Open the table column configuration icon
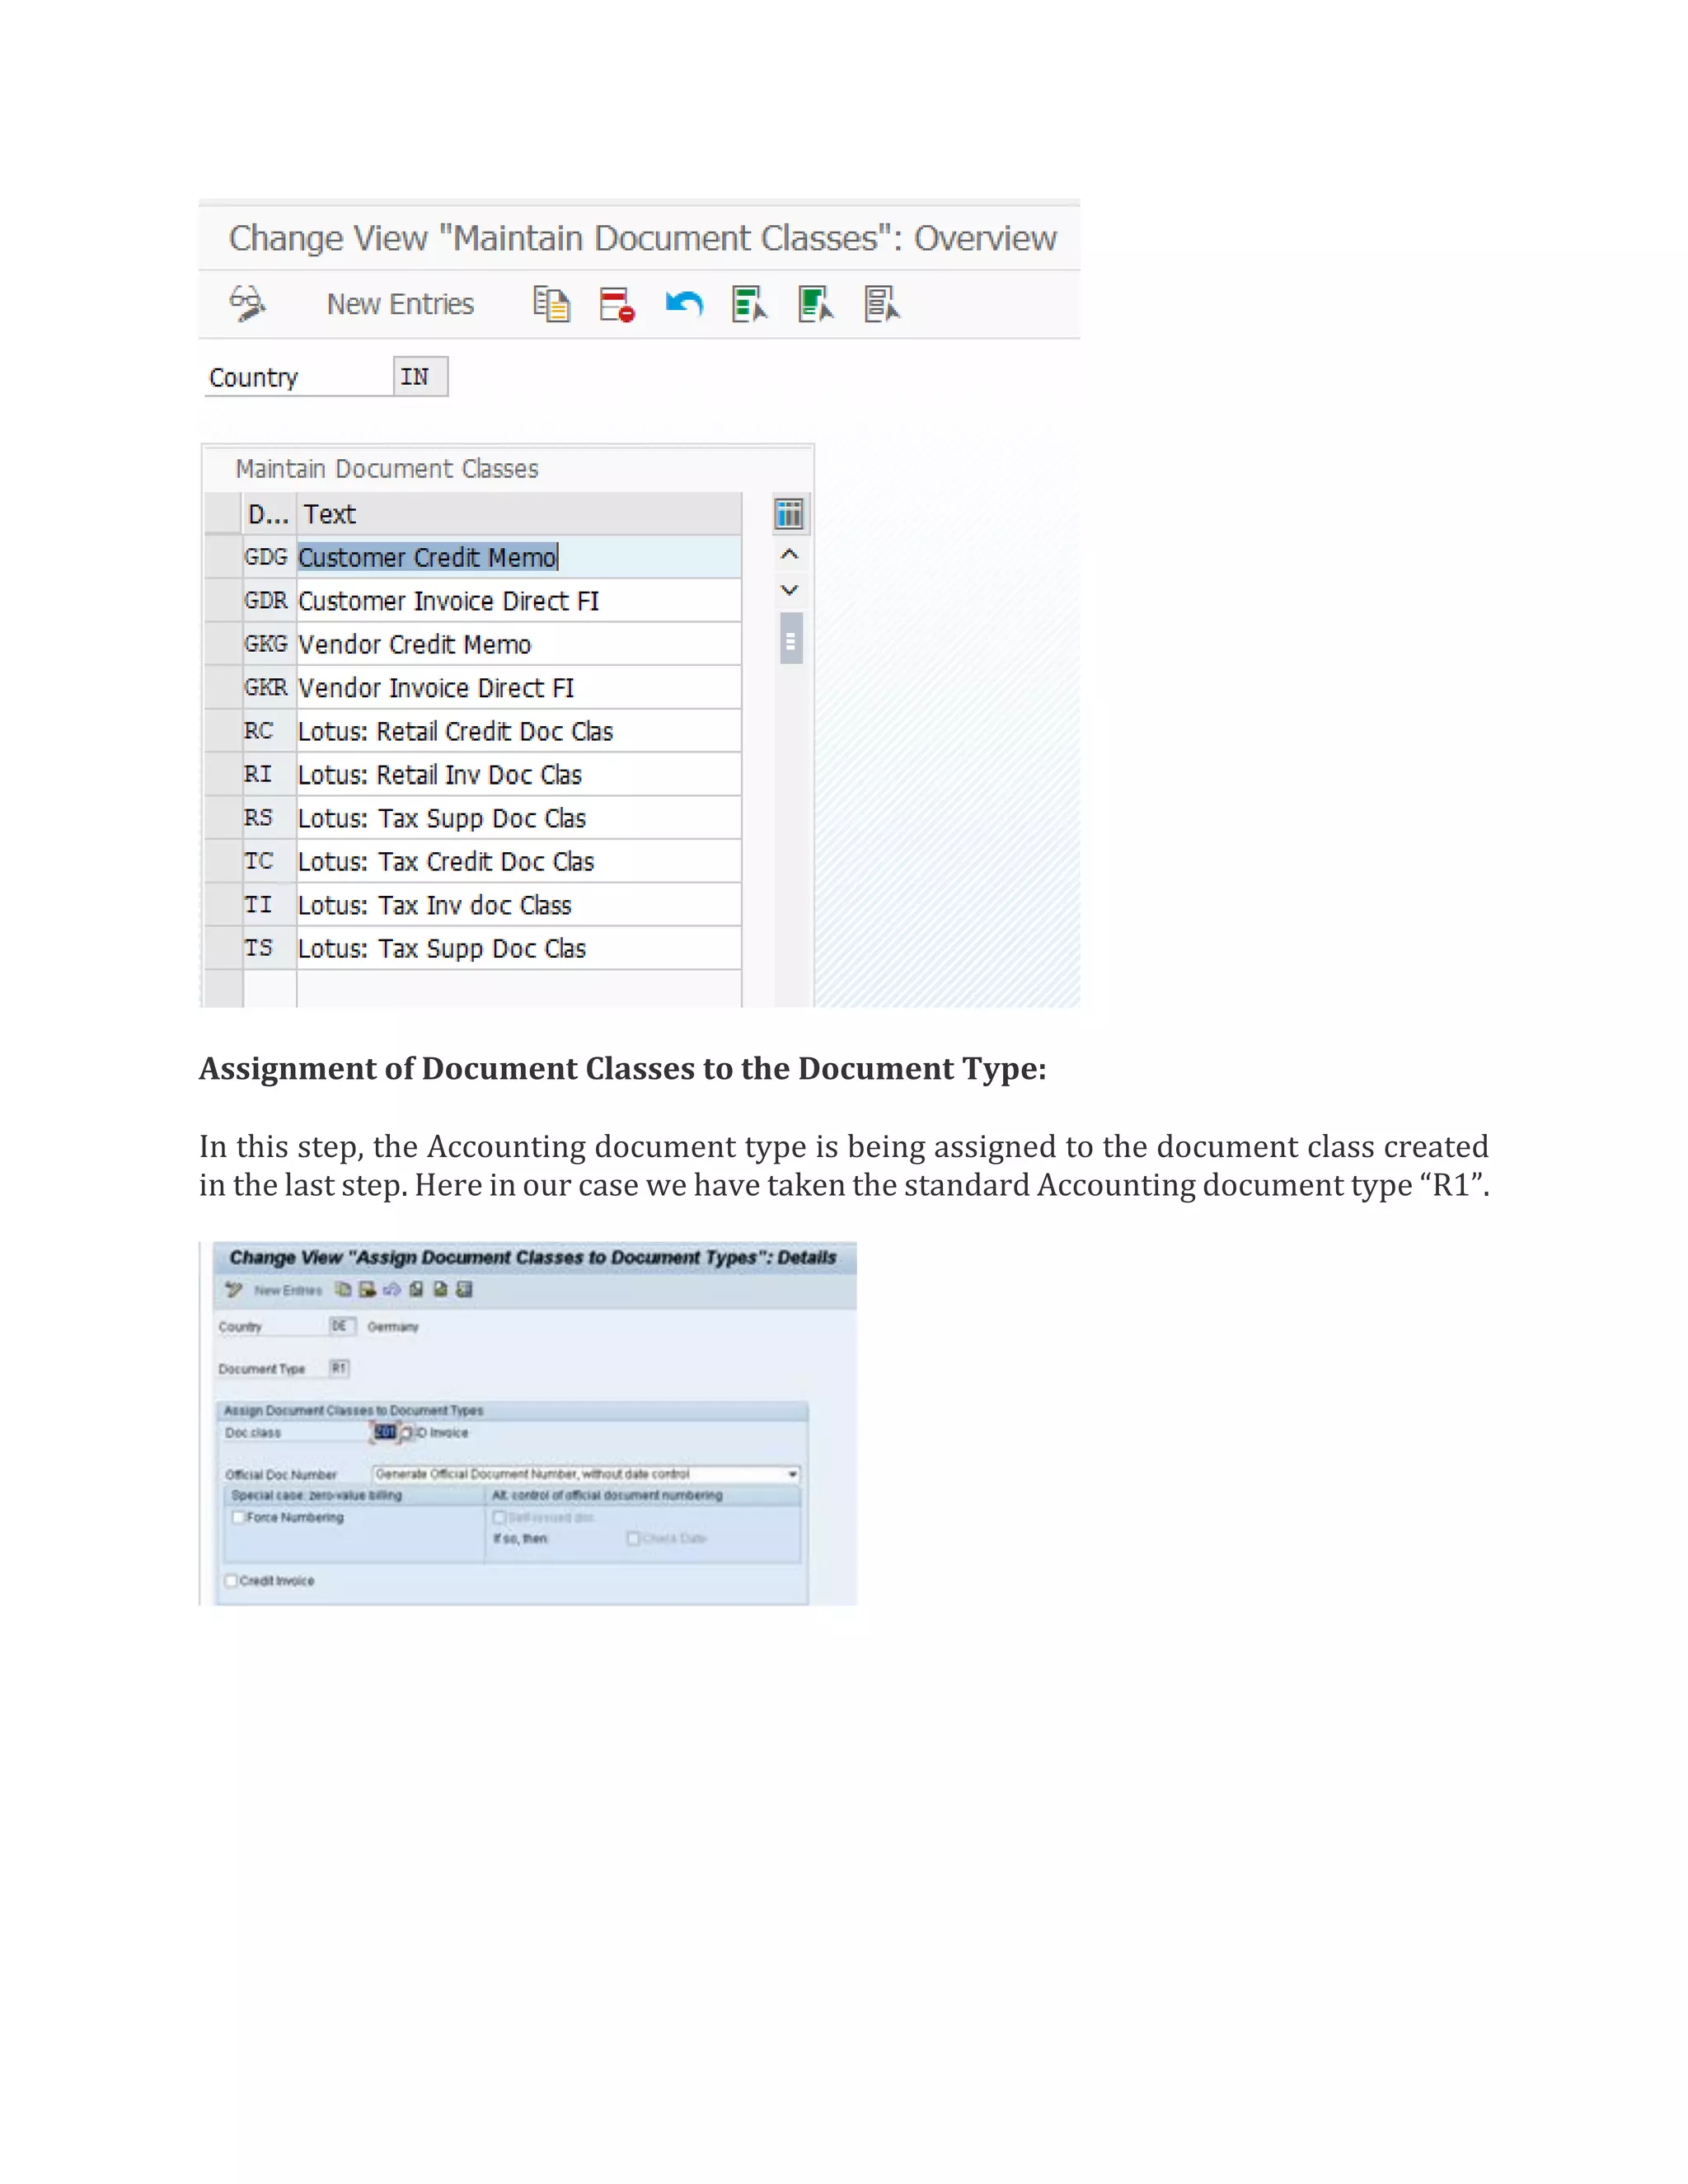 point(790,514)
